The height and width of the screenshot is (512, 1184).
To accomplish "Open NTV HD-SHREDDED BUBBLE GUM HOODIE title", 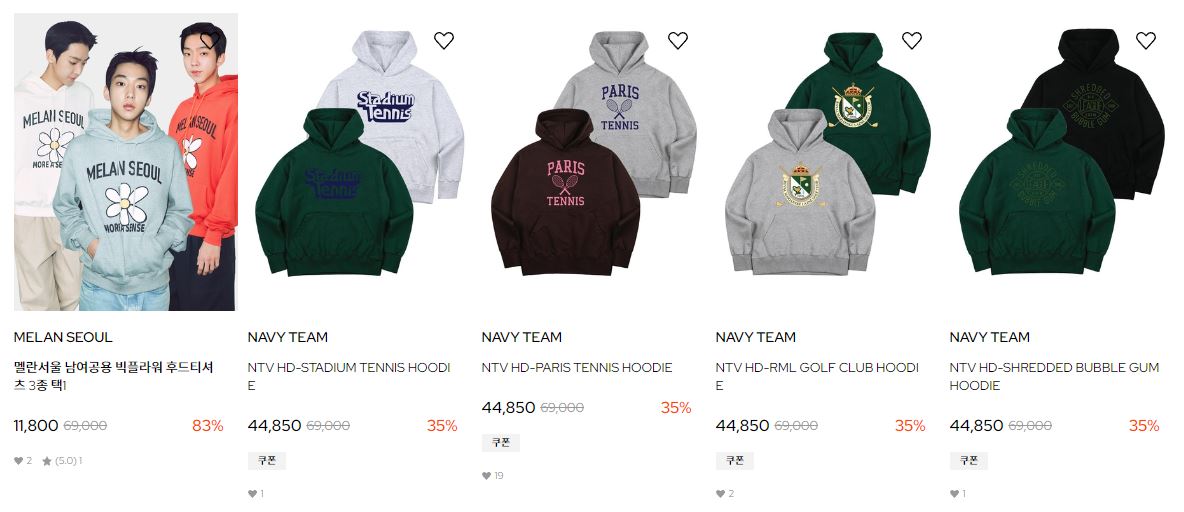I will (1054, 377).
